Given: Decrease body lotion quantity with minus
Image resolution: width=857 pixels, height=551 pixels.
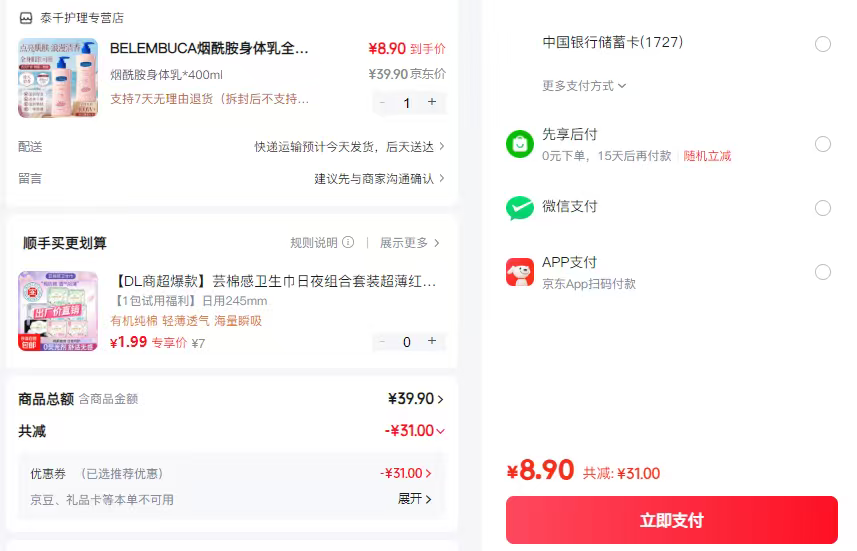Looking at the screenshot, I should tap(382, 102).
